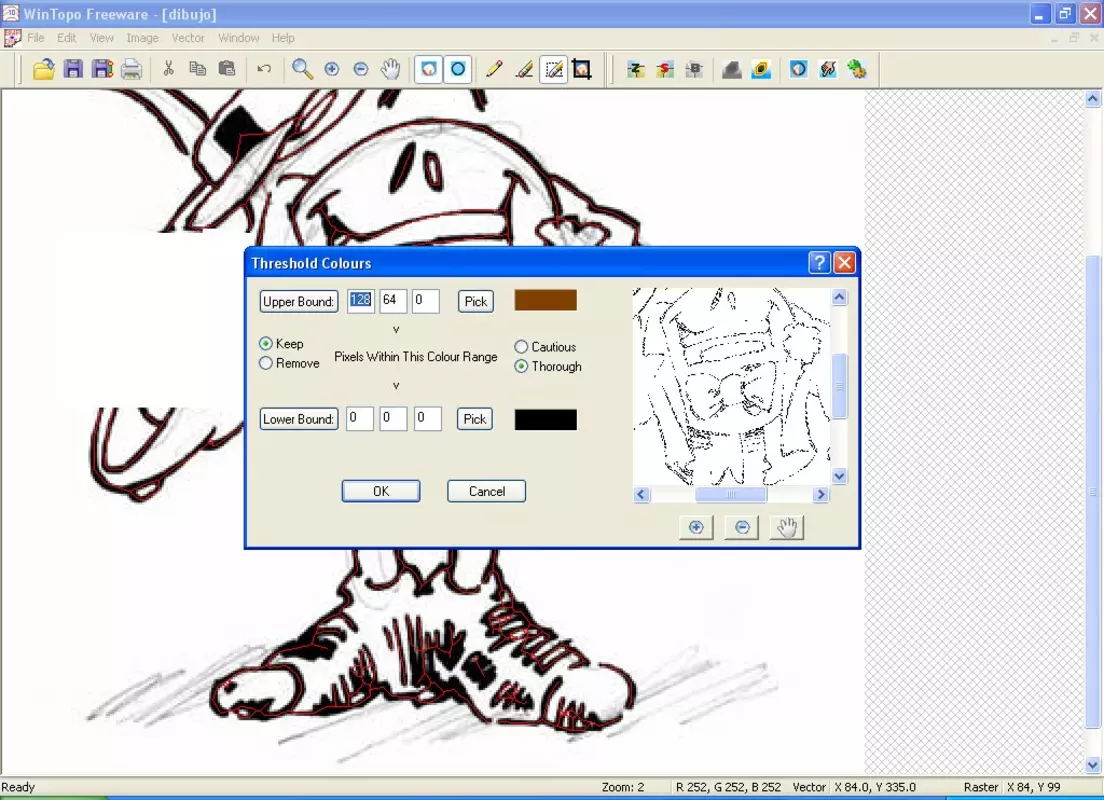Open the Window menu
This screenshot has height=800, width=1104.
(239, 38)
